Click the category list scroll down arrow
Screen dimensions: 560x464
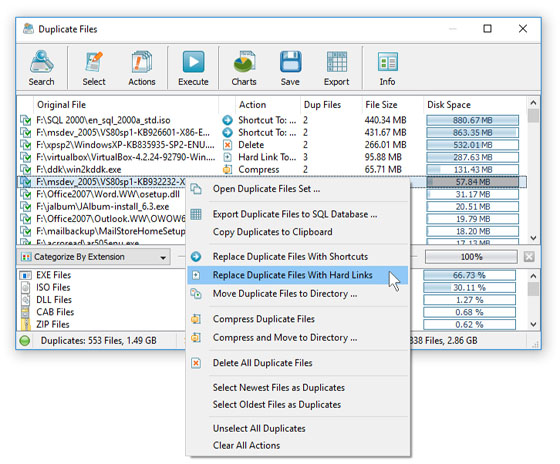tap(533, 324)
